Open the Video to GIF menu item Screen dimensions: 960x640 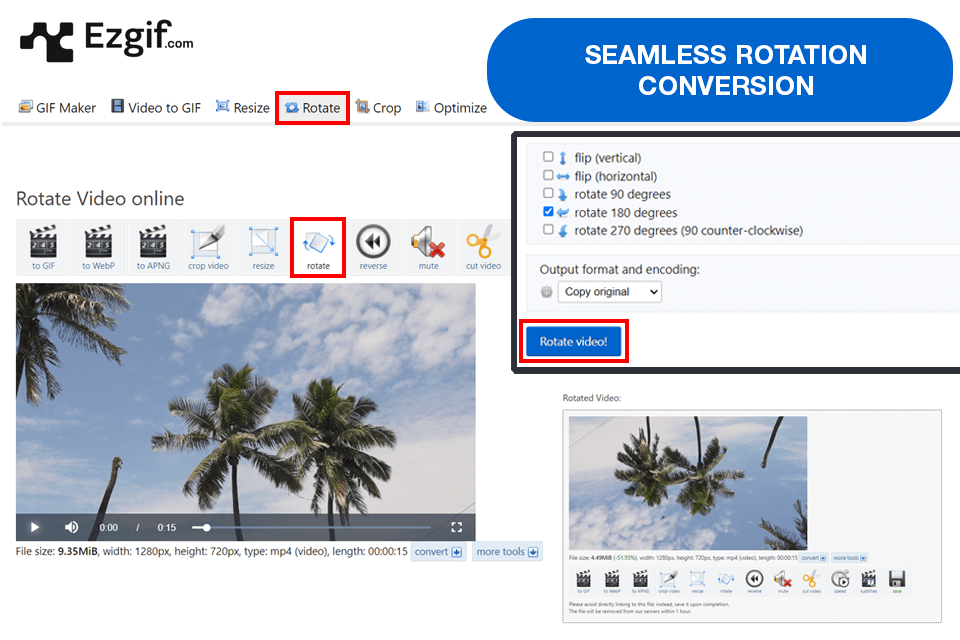[x=156, y=108]
